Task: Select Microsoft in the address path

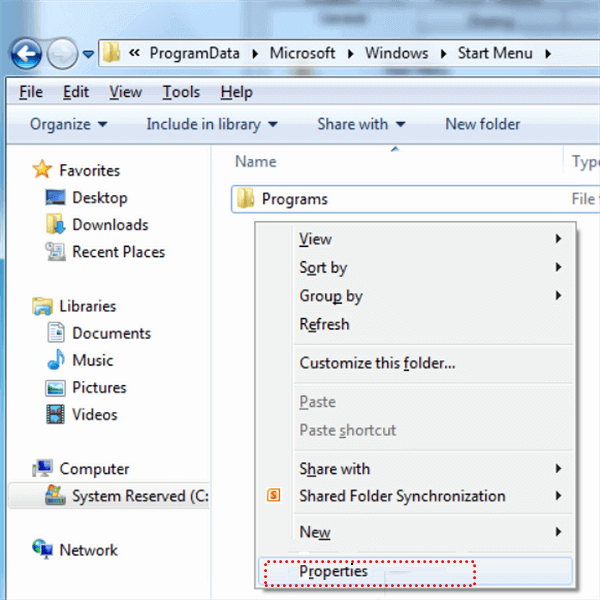Action: (x=302, y=53)
